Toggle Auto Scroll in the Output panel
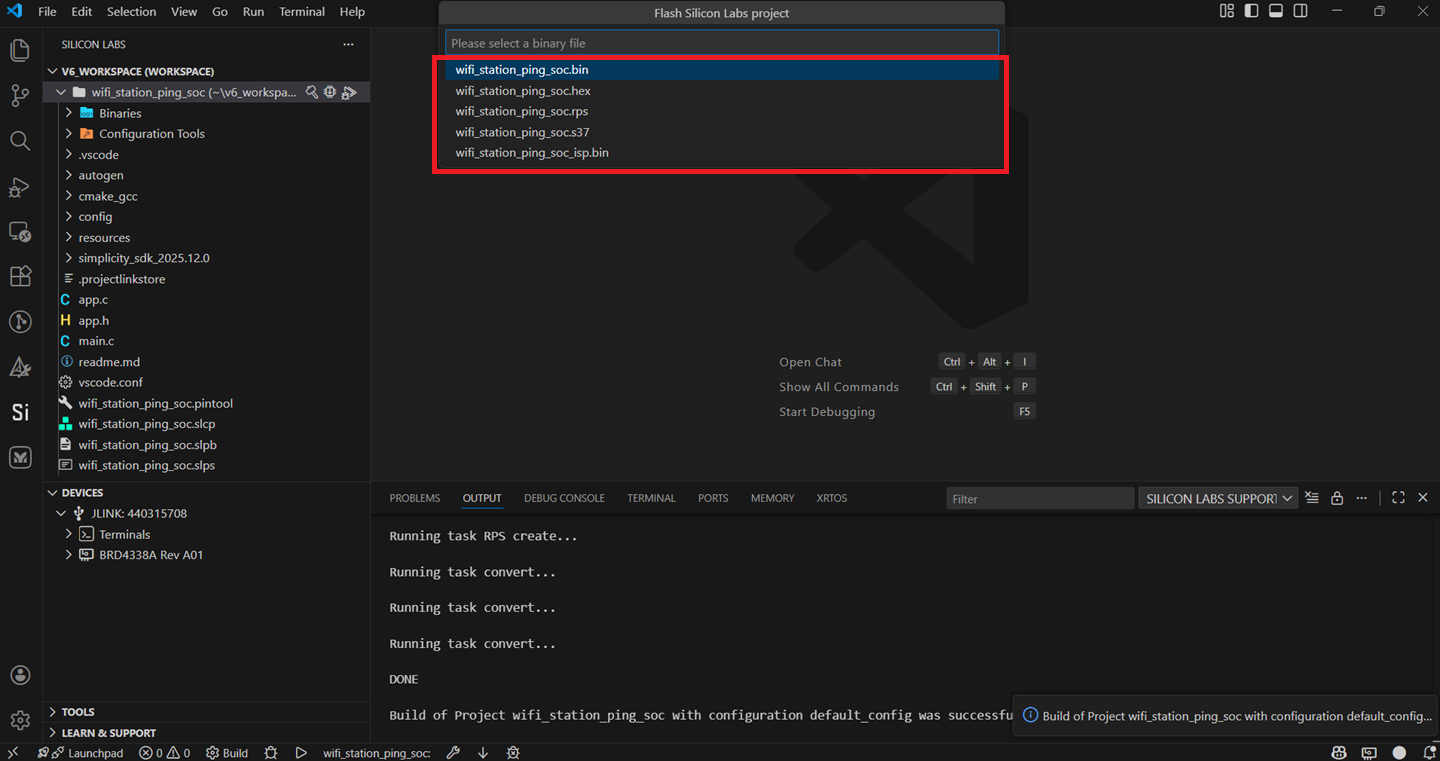The width and height of the screenshot is (1440, 761). (x=1312, y=497)
